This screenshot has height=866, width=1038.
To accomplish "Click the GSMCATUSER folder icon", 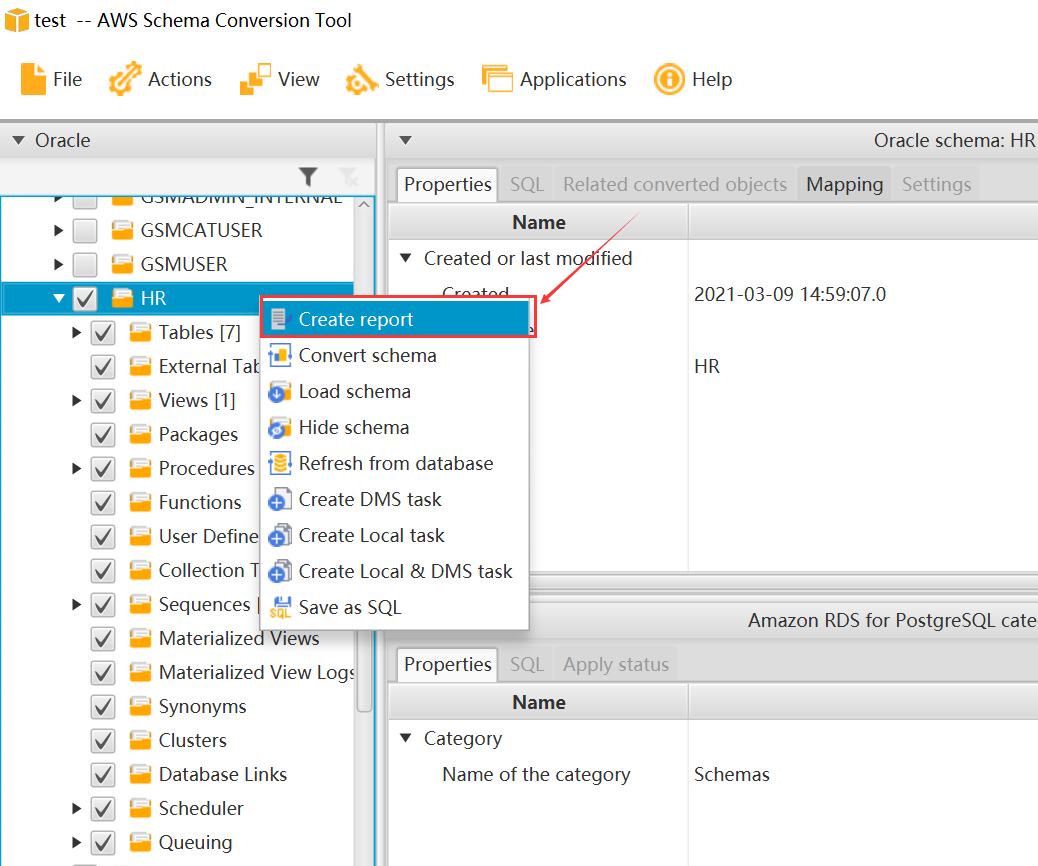I will [x=122, y=230].
